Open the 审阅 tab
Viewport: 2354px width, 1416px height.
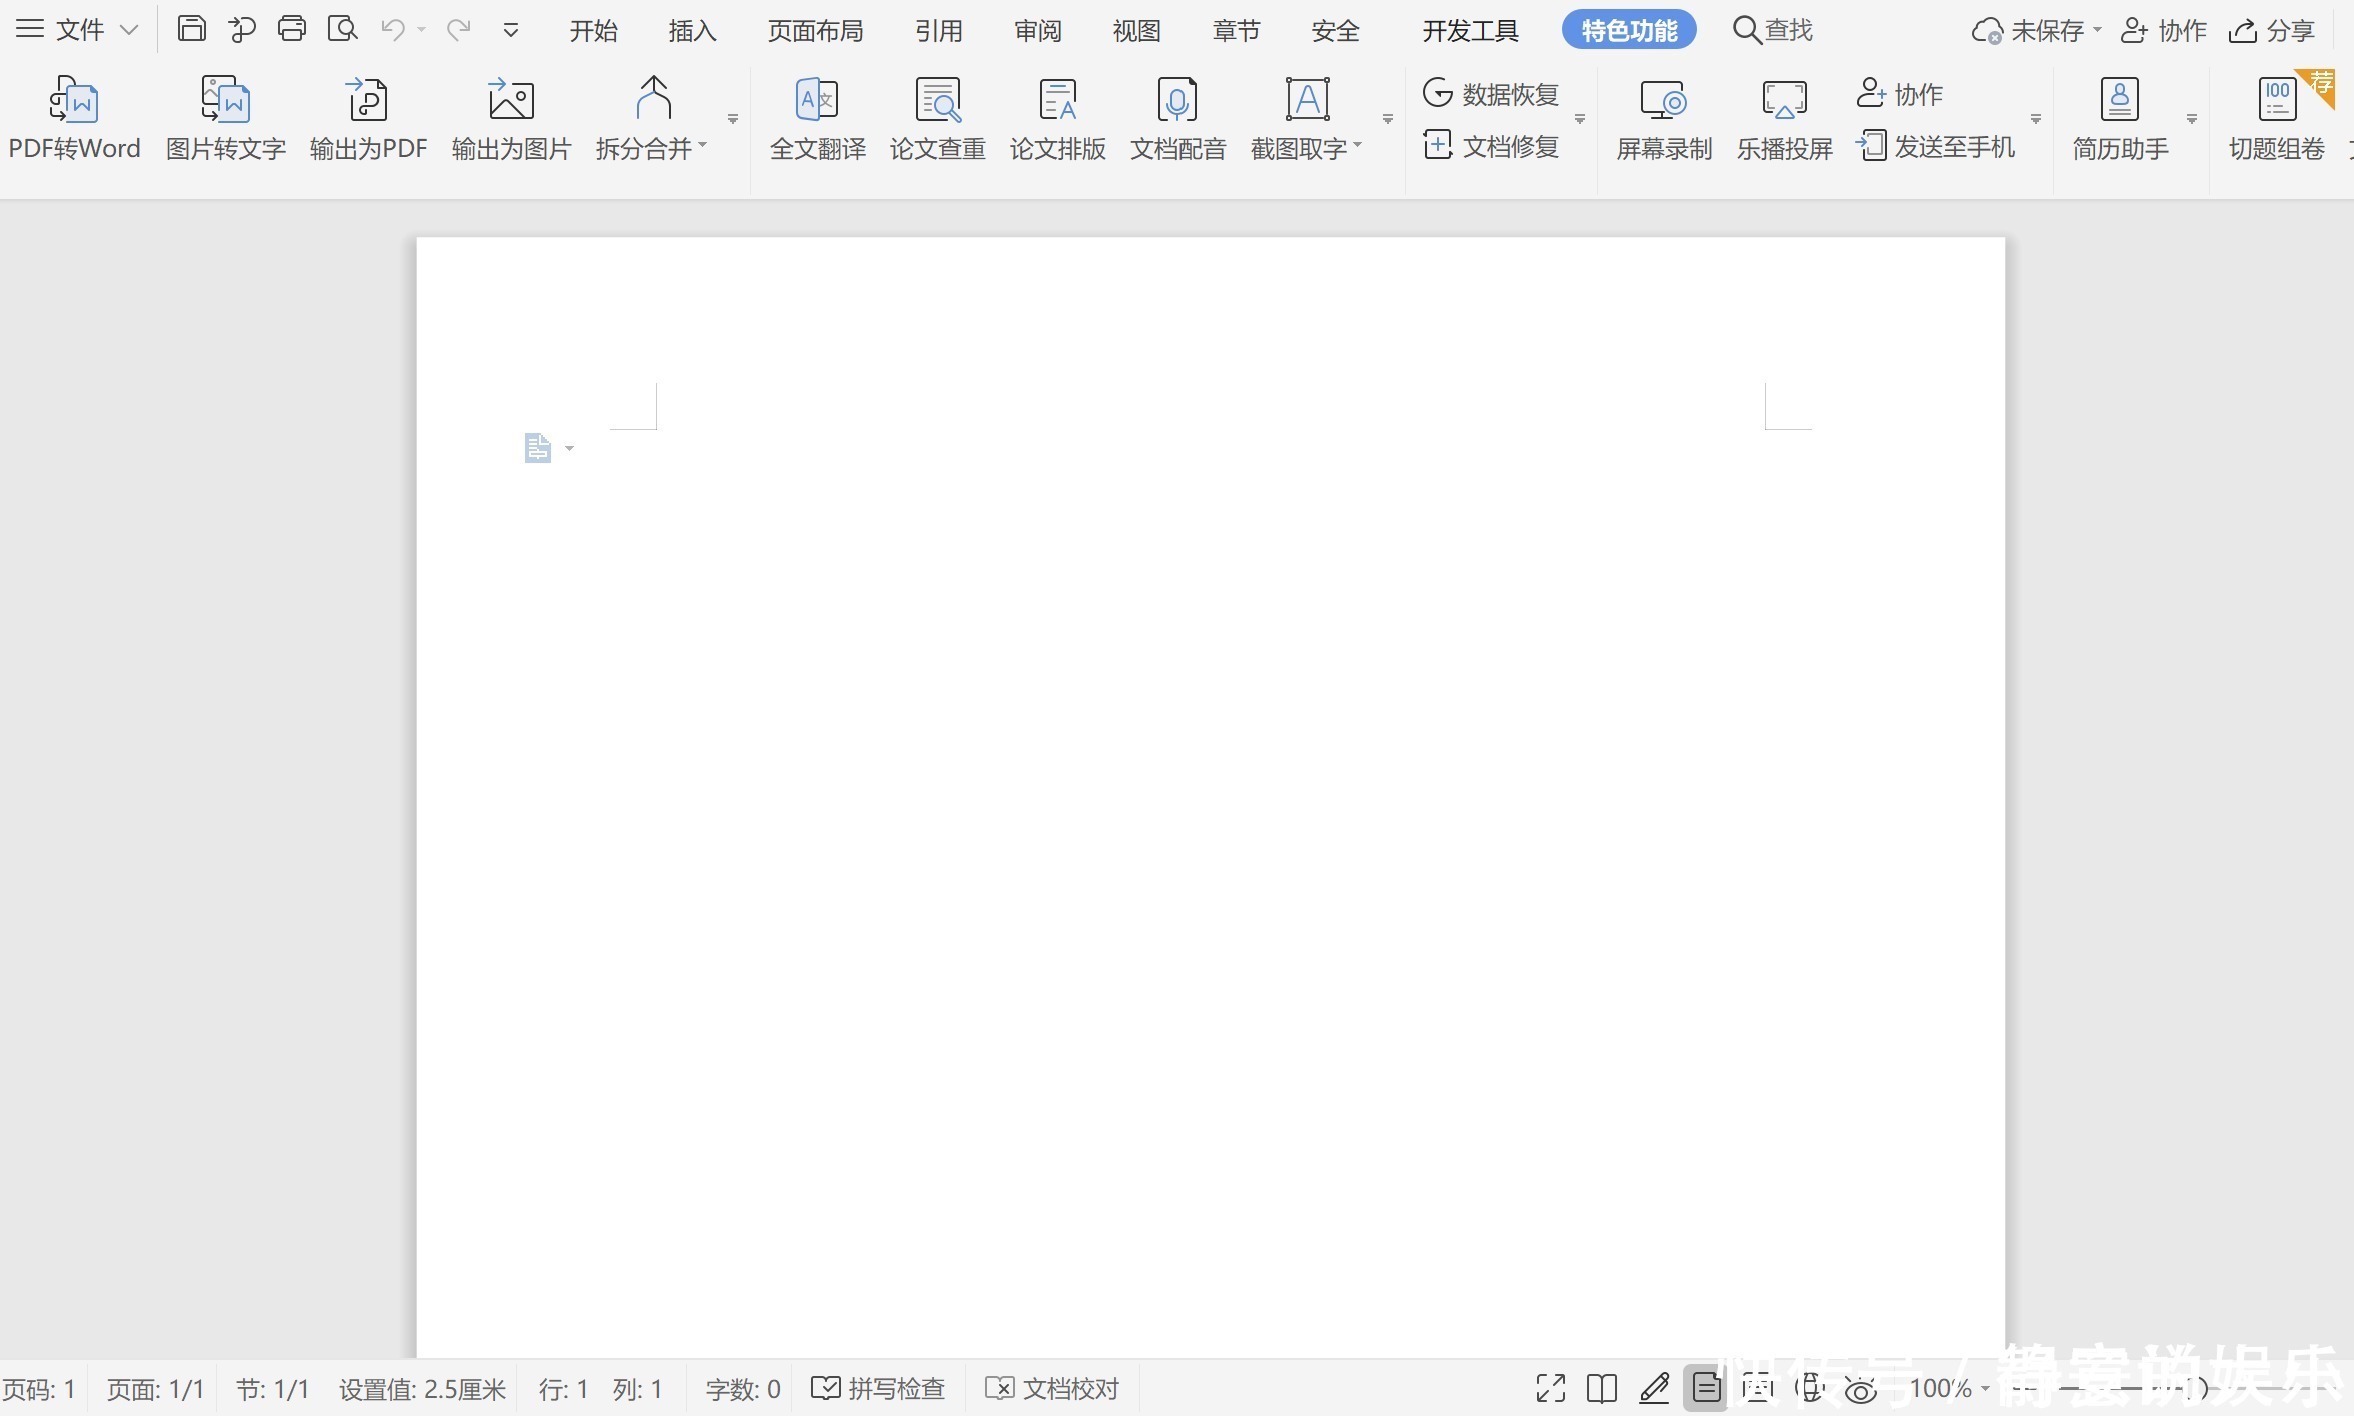tap(1037, 31)
